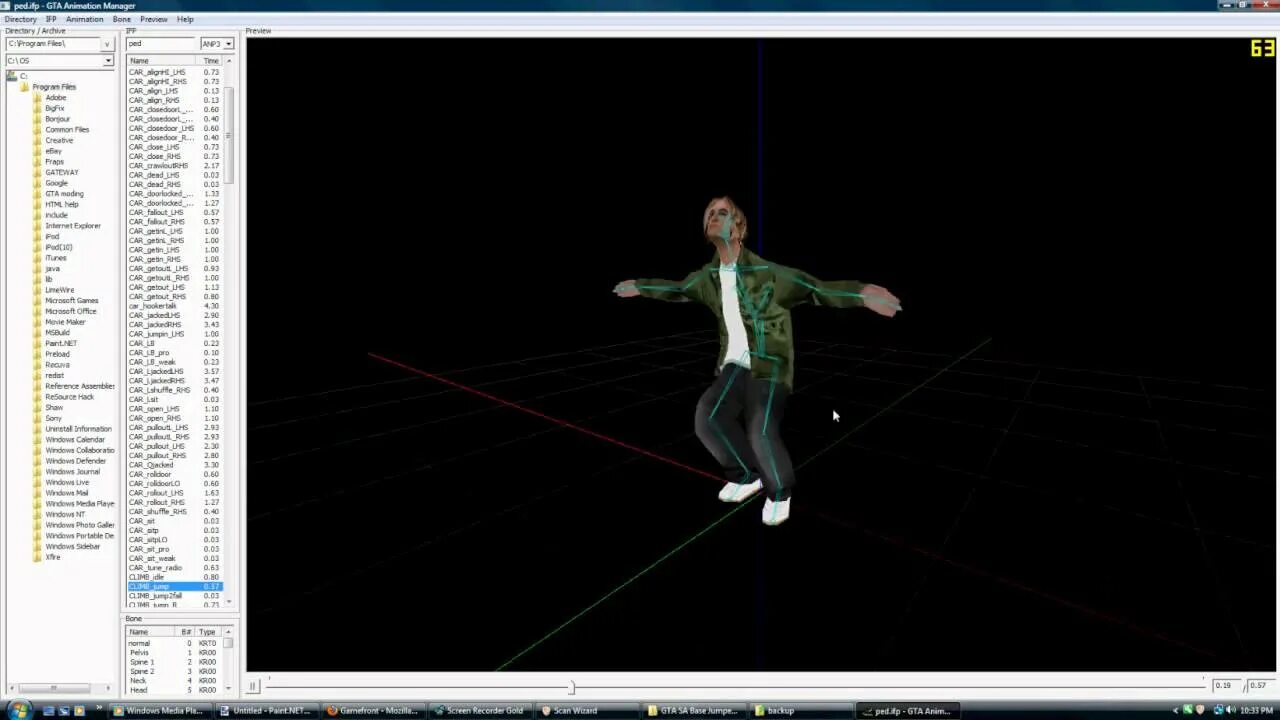This screenshot has width=1280, height=720.
Task: Select the Bonjour folder icon
Action: click(x=38, y=119)
